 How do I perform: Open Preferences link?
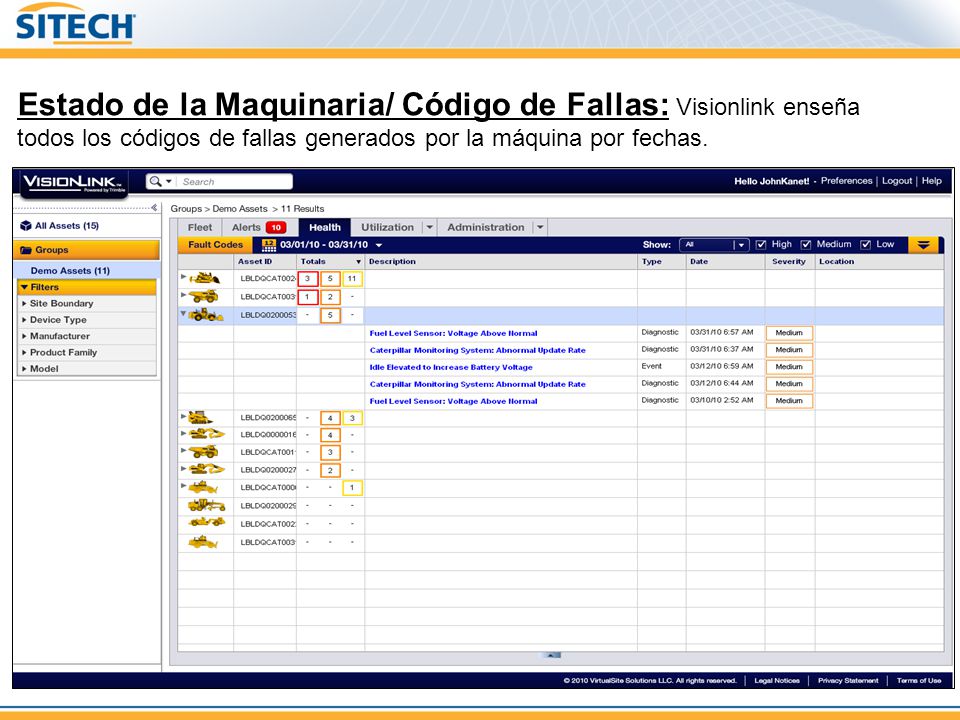tap(846, 181)
